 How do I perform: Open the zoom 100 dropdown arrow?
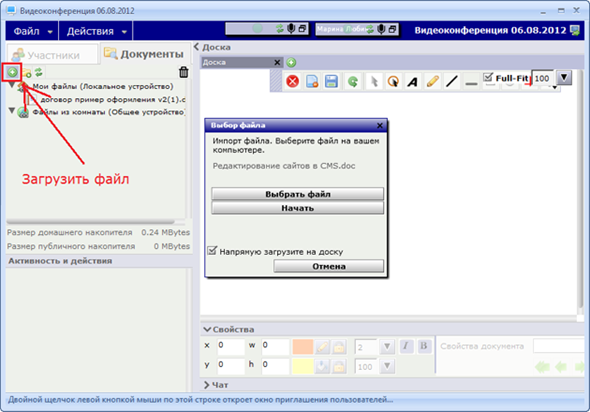(x=564, y=78)
